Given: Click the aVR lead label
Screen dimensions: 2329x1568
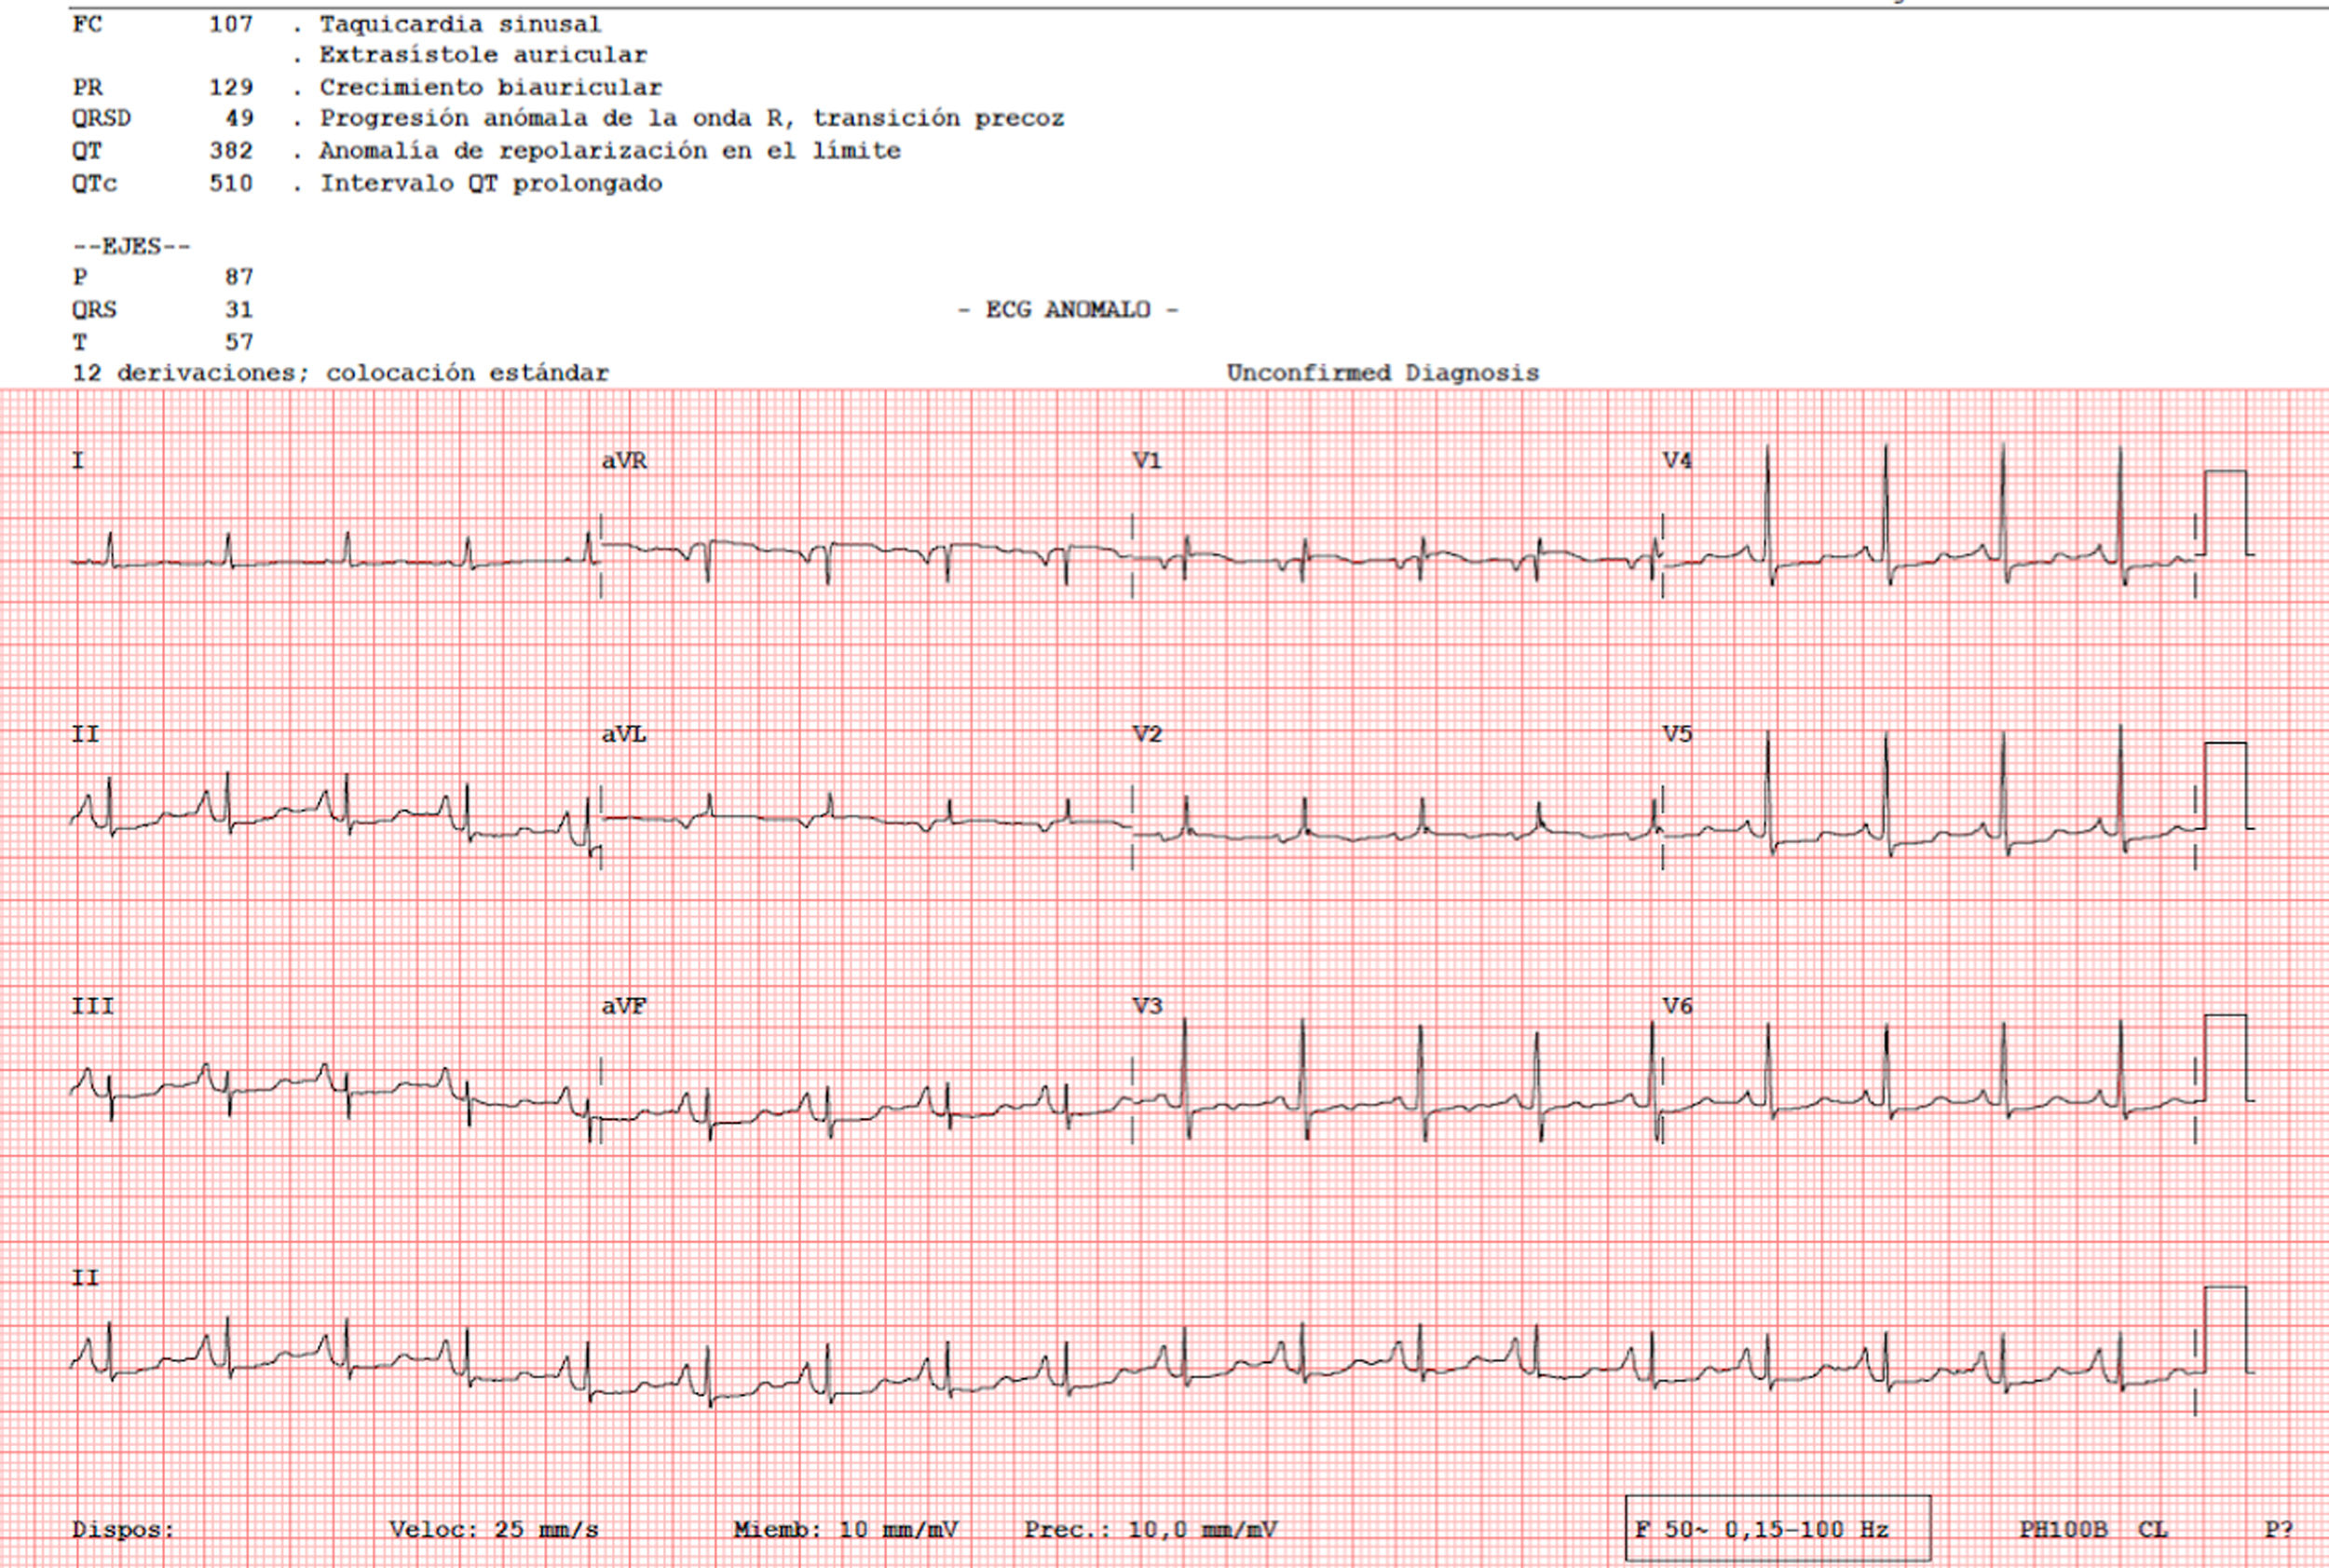Looking at the screenshot, I should tap(624, 461).
